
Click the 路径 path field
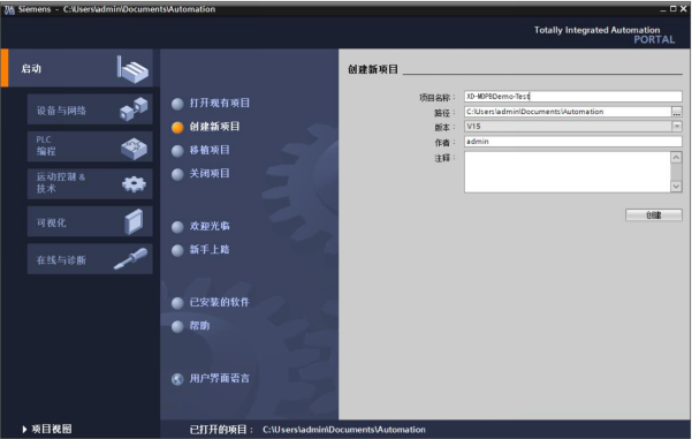(568, 112)
